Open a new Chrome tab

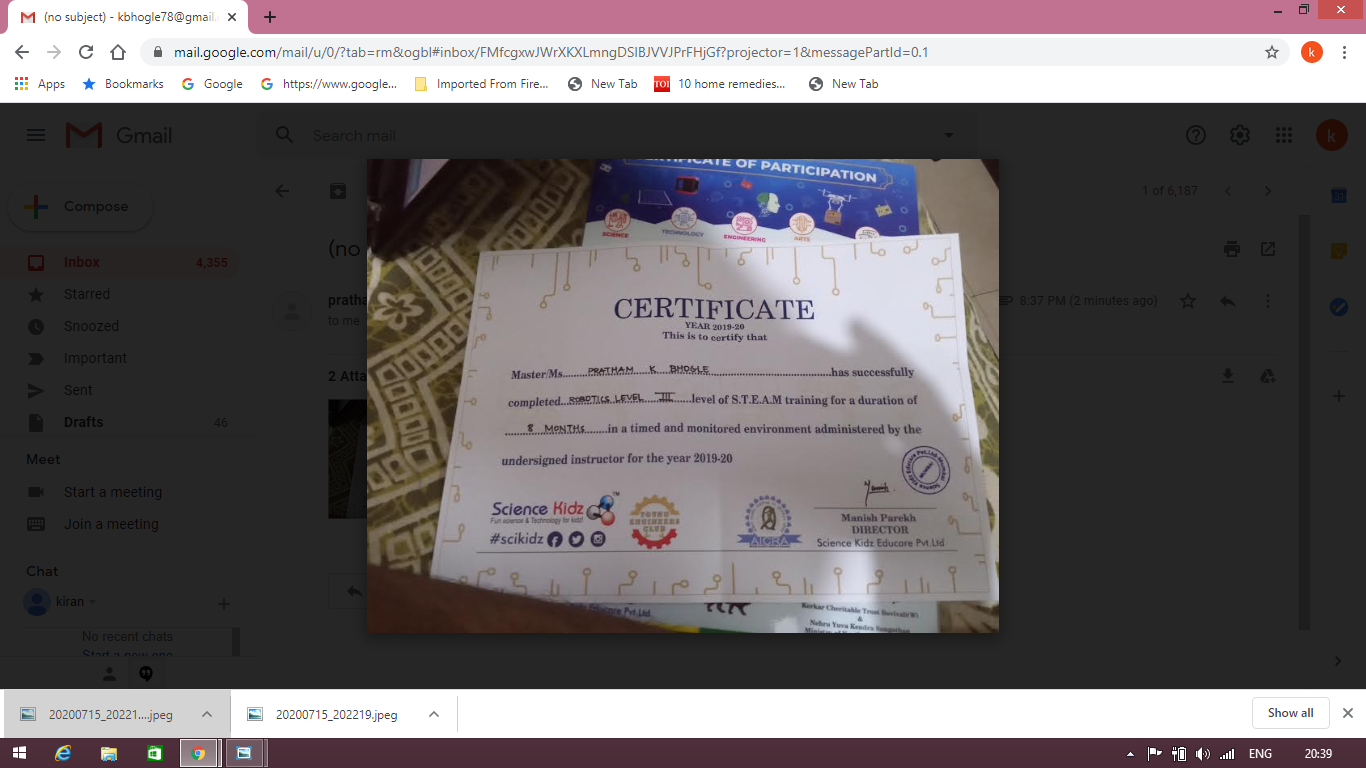270,17
